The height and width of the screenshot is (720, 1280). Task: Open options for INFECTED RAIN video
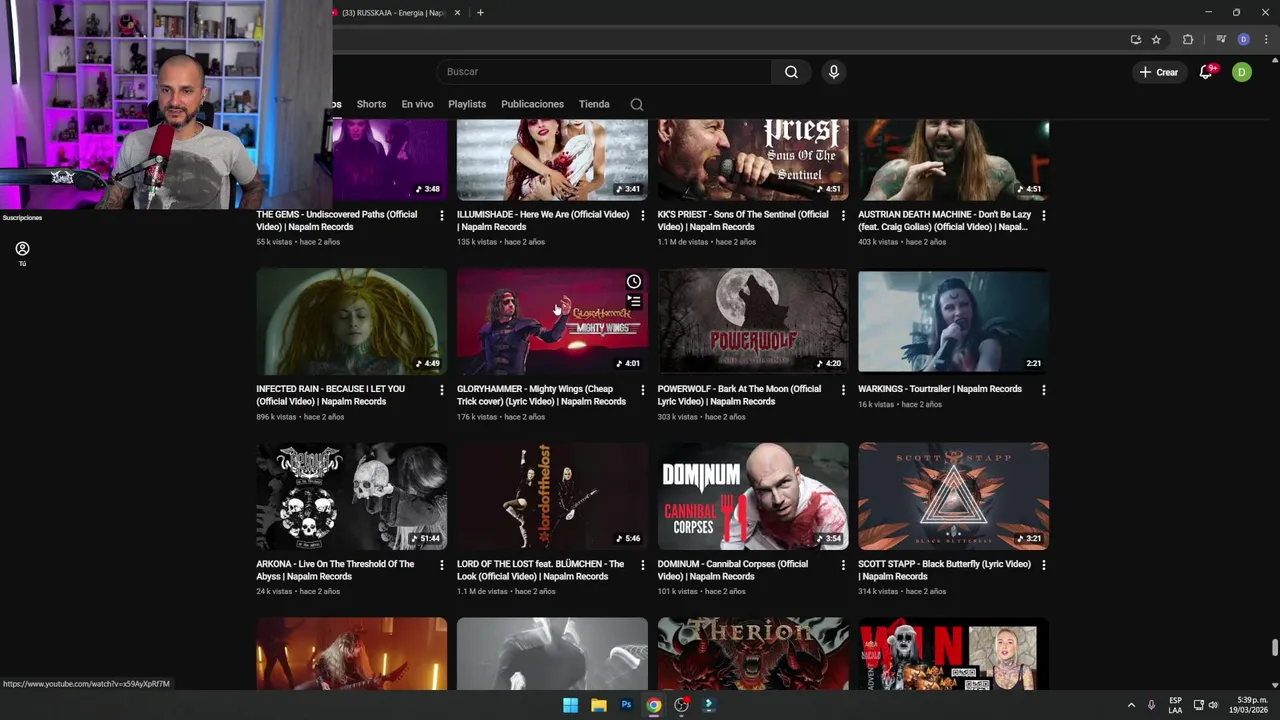(442, 390)
